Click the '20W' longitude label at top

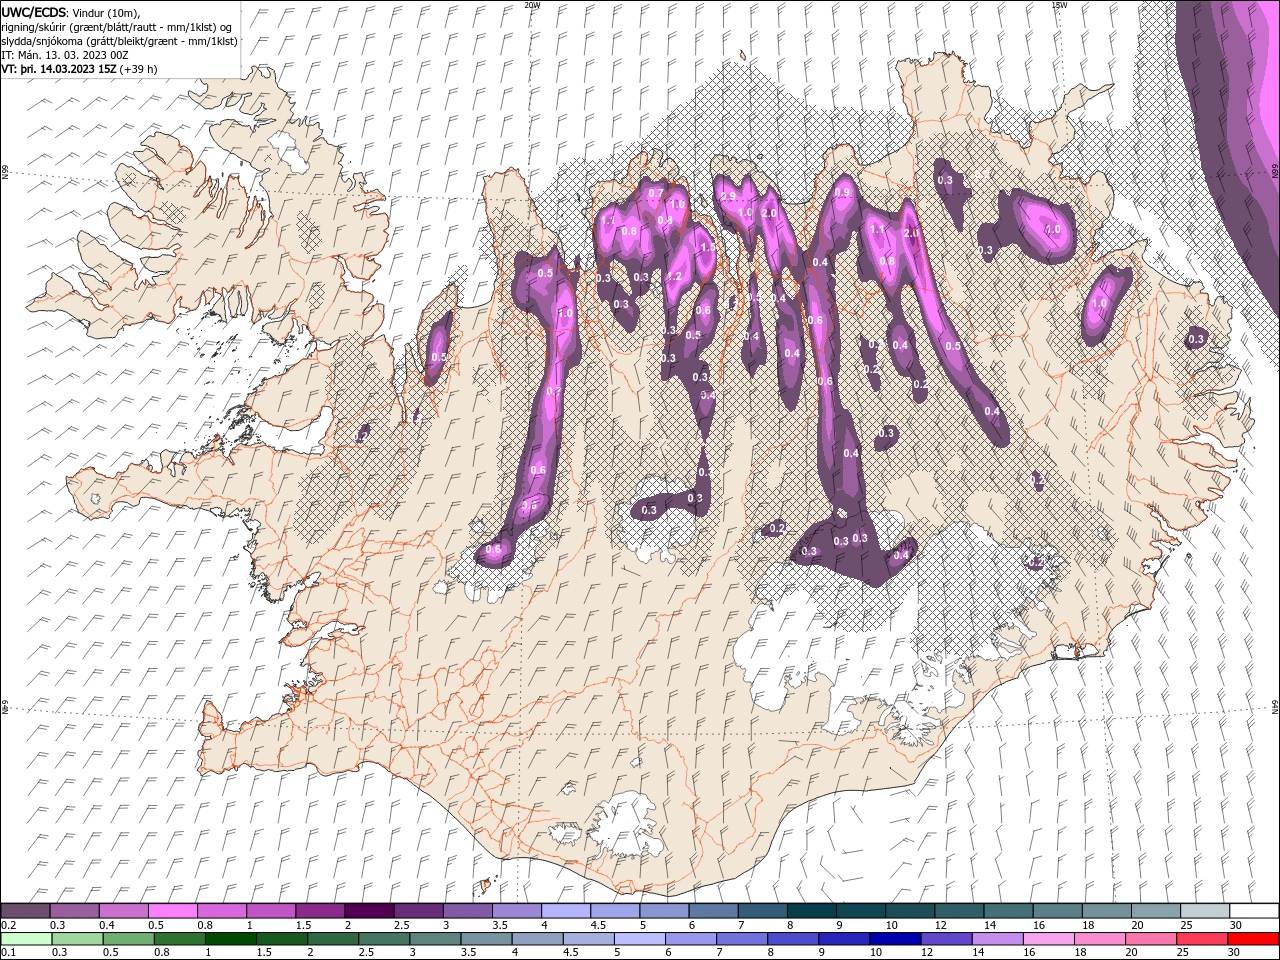(532, 4)
